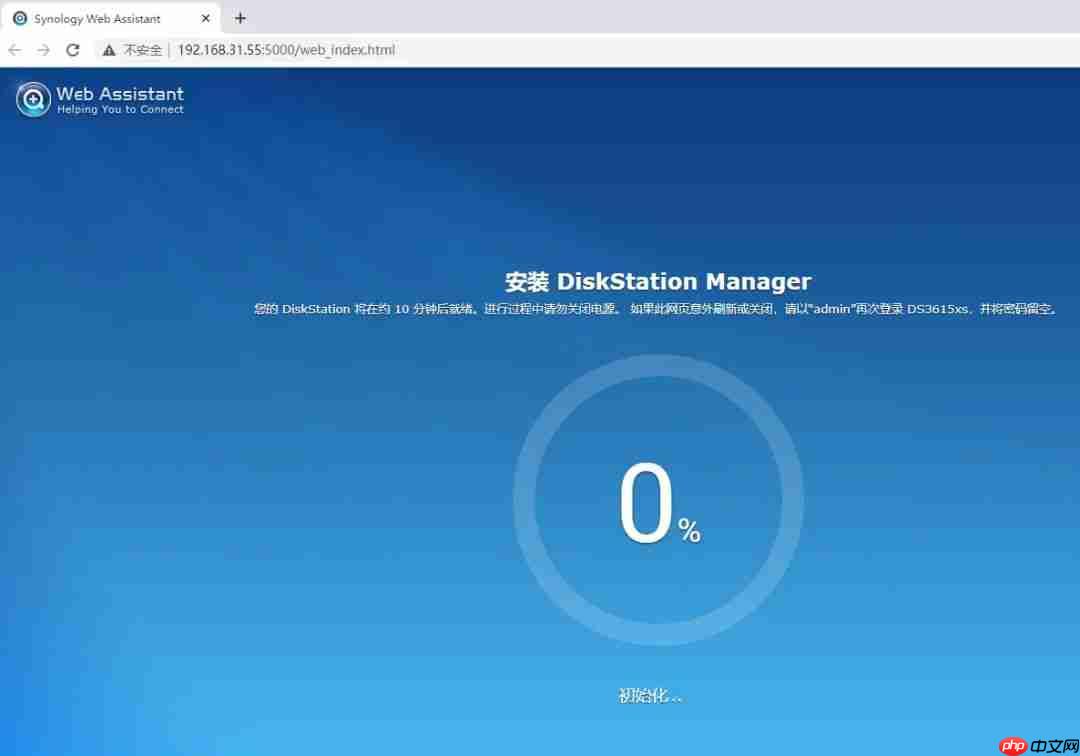Image resolution: width=1080 pixels, height=756 pixels.
Task: Switch to the Synology Web Assistant tab
Action: click(x=110, y=18)
